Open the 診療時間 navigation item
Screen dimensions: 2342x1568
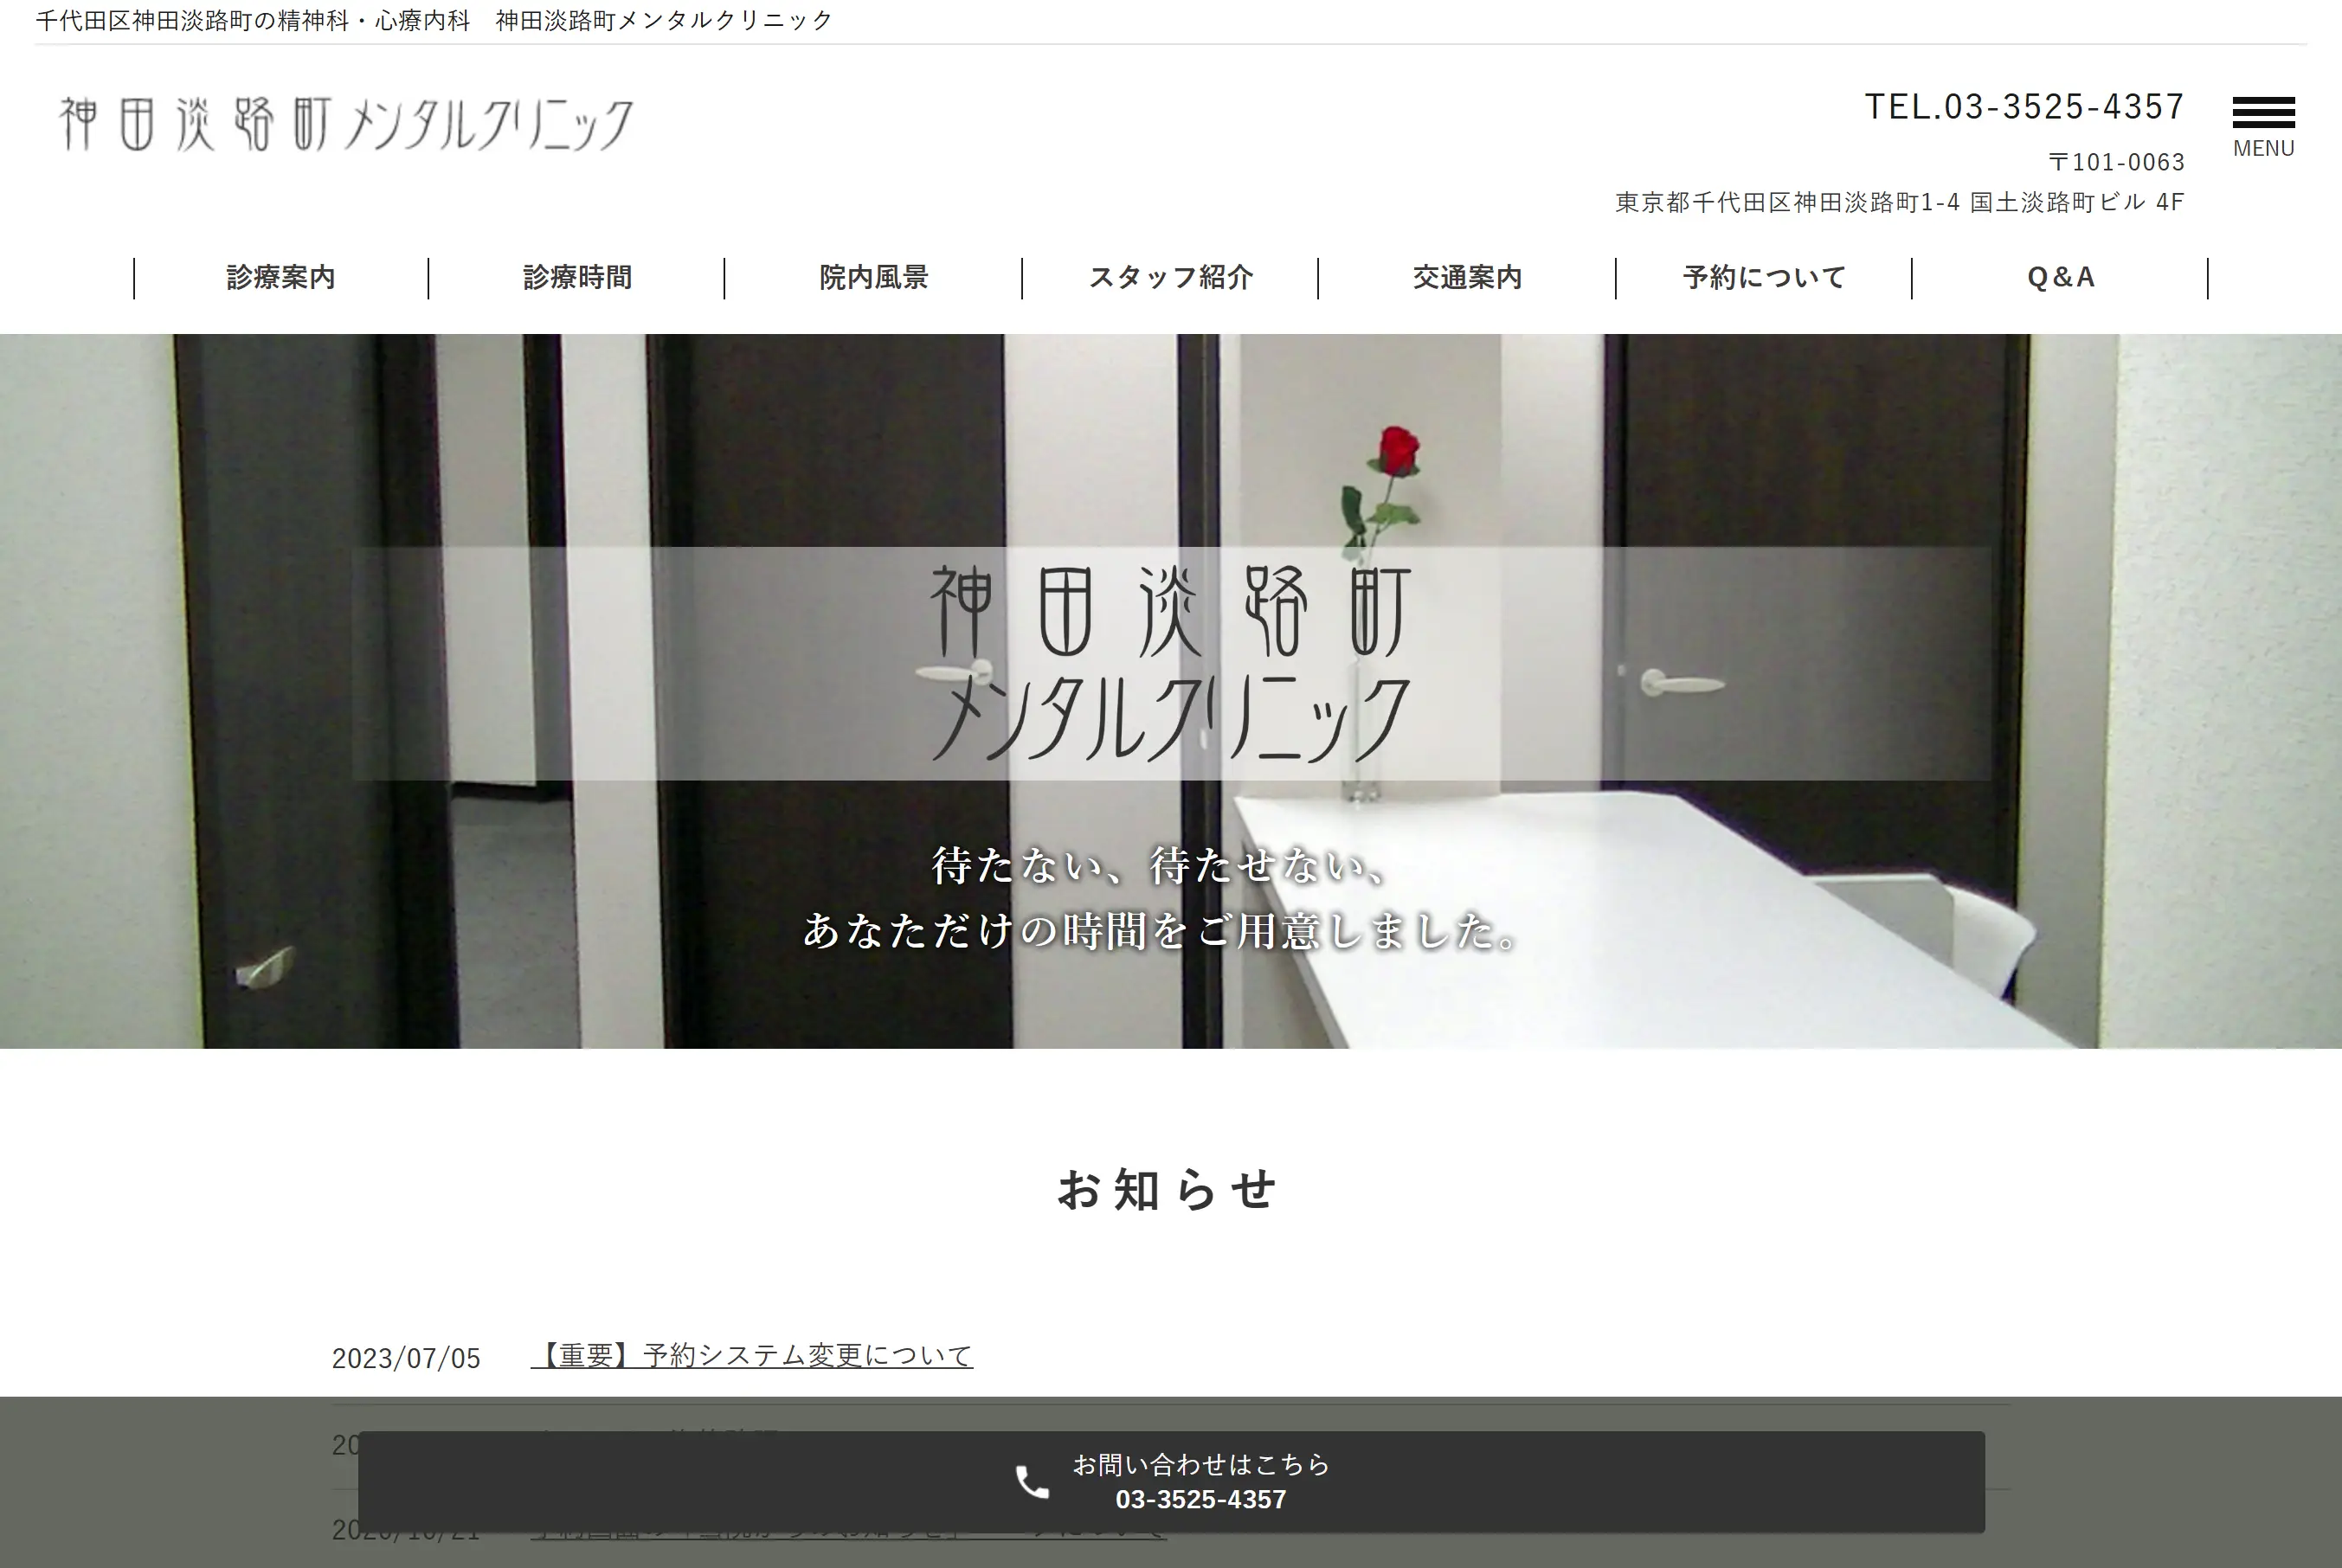click(577, 277)
